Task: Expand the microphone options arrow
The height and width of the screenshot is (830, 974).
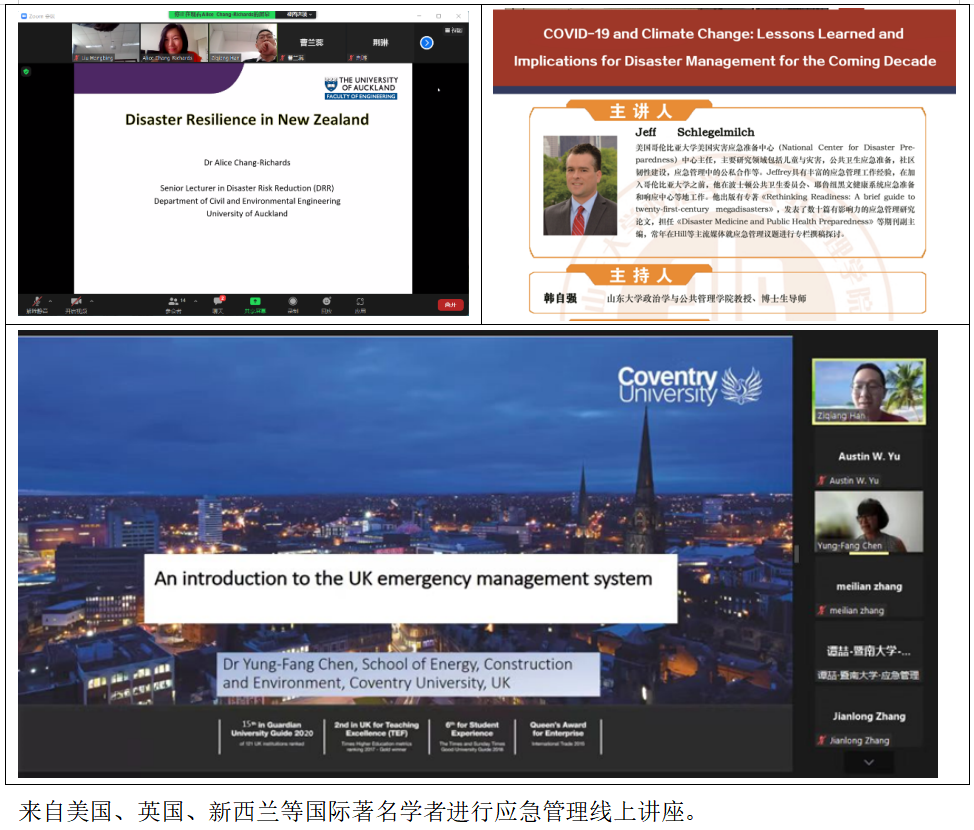Action: click(50, 301)
